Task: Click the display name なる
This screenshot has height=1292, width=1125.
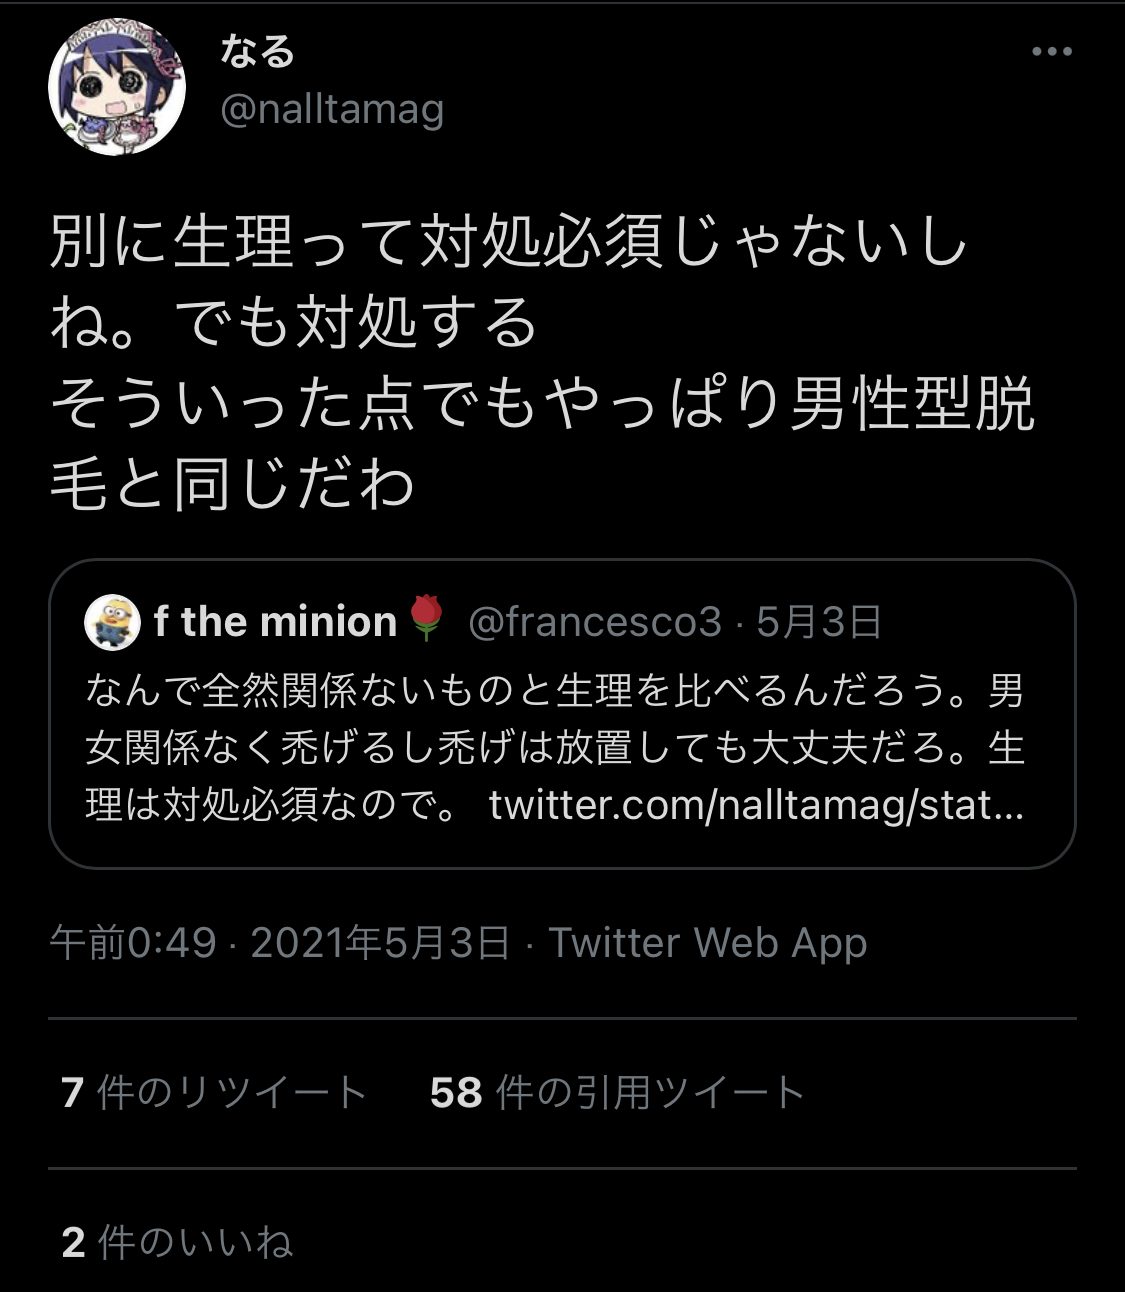Action: click(257, 51)
